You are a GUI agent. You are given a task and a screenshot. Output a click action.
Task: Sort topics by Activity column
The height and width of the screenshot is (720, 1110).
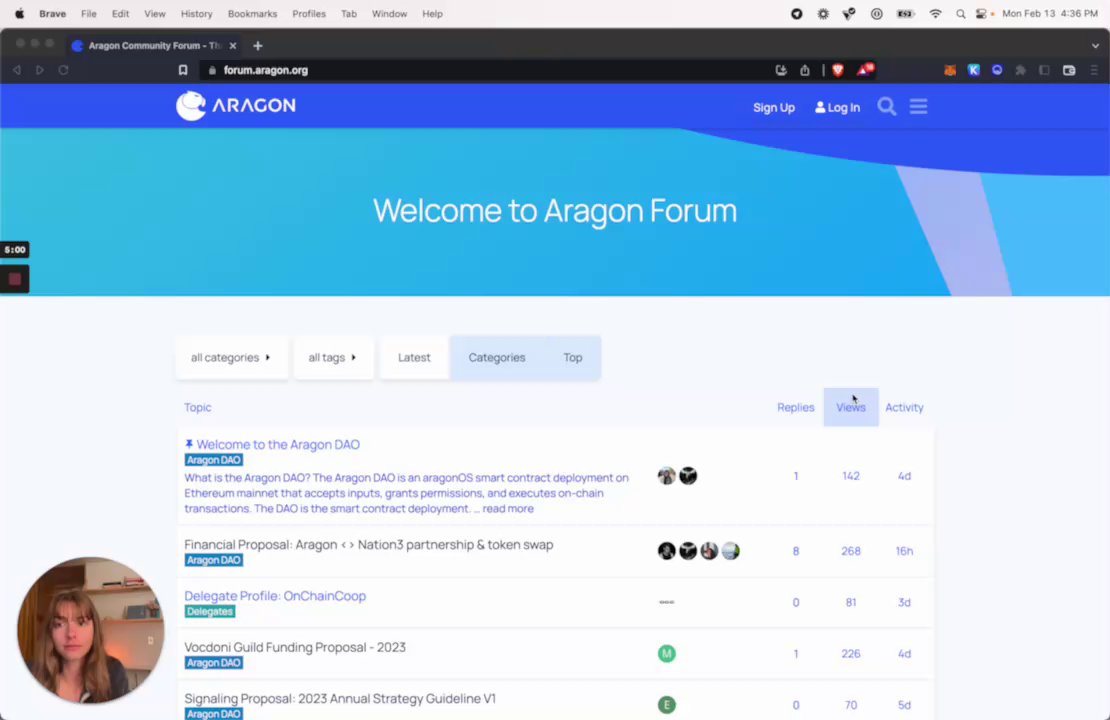(x=904, y=407)
